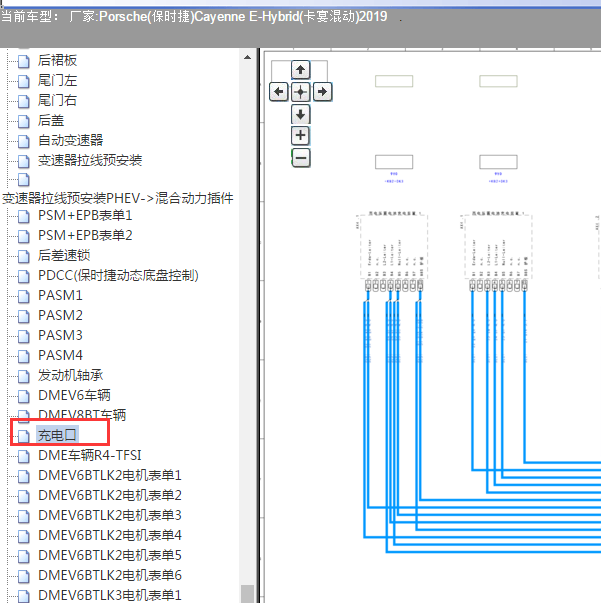This screenshot has height=603, width=601.
Task: Open DMEV6BTLK2电机表单5
Action: 110,555
